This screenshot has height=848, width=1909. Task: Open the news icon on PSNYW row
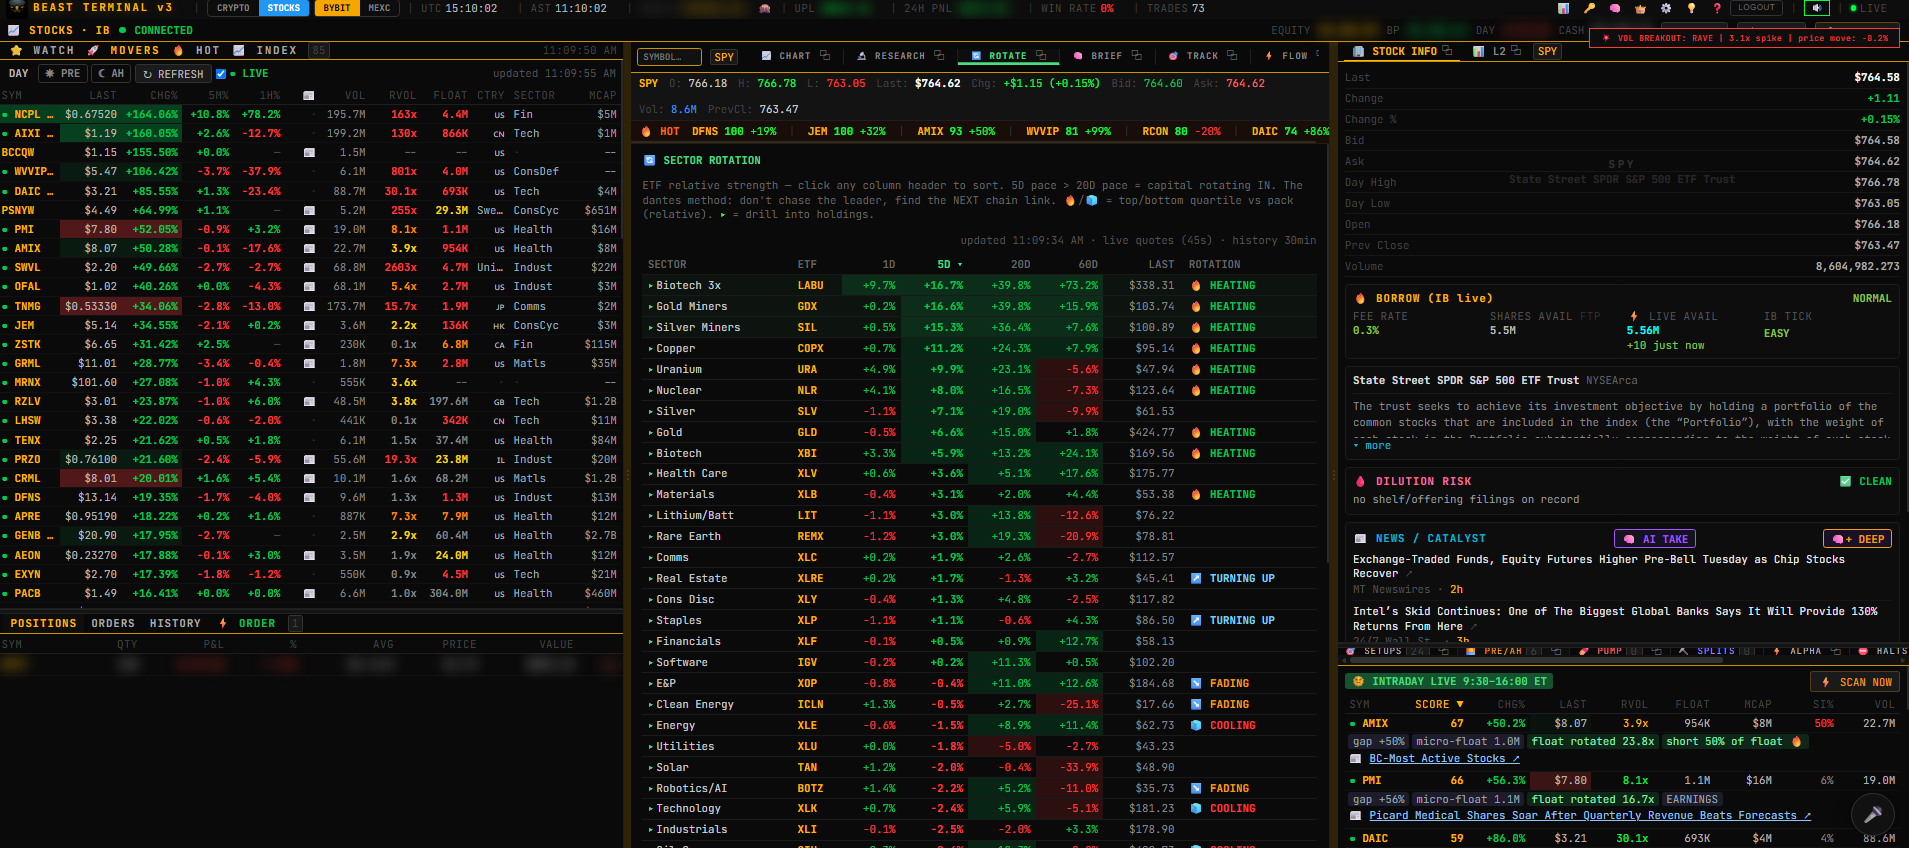pos(309,211)
